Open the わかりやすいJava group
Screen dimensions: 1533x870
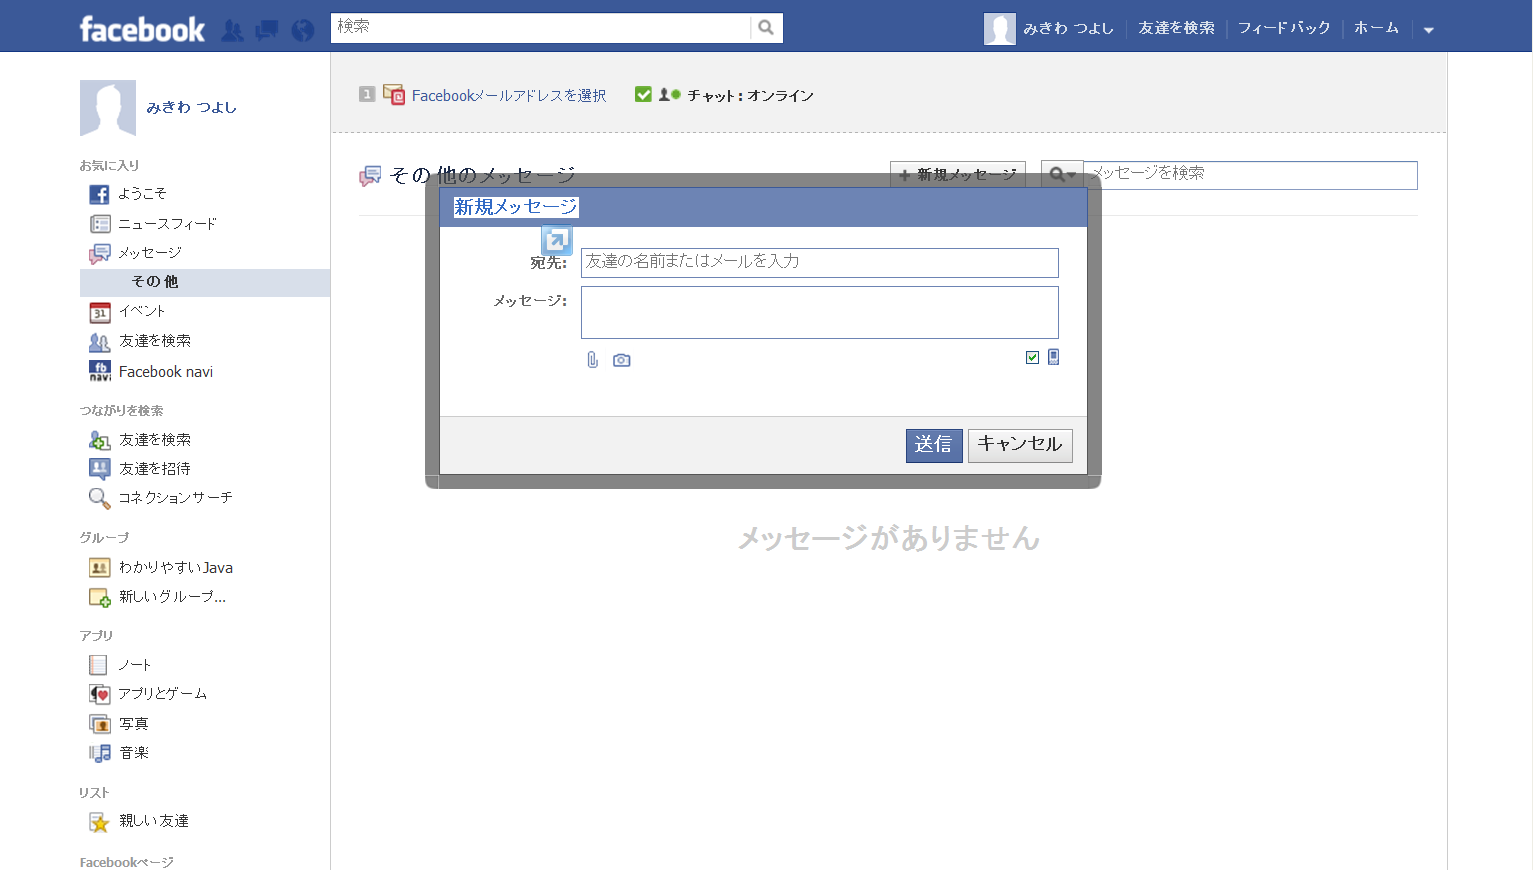[x=175, y=568]
